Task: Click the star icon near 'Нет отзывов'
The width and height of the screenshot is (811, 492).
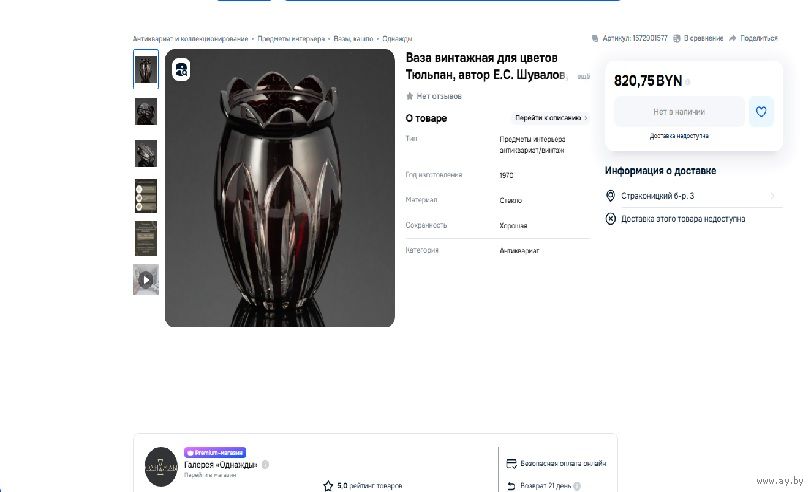Action: (x=410, y=96)
